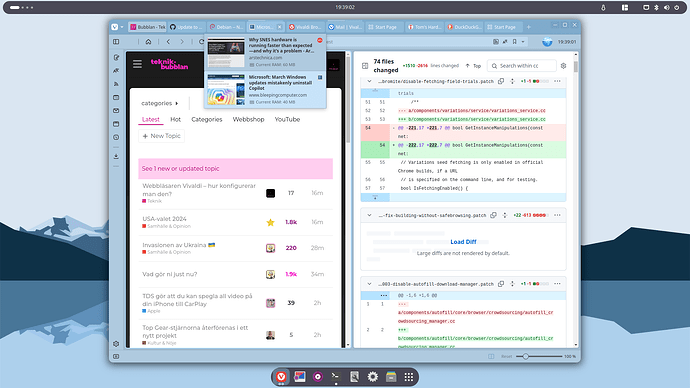Open the Notes panel in Vivaldi sidebar
This screenshot has height=388, width=690.
click(116, 58)
